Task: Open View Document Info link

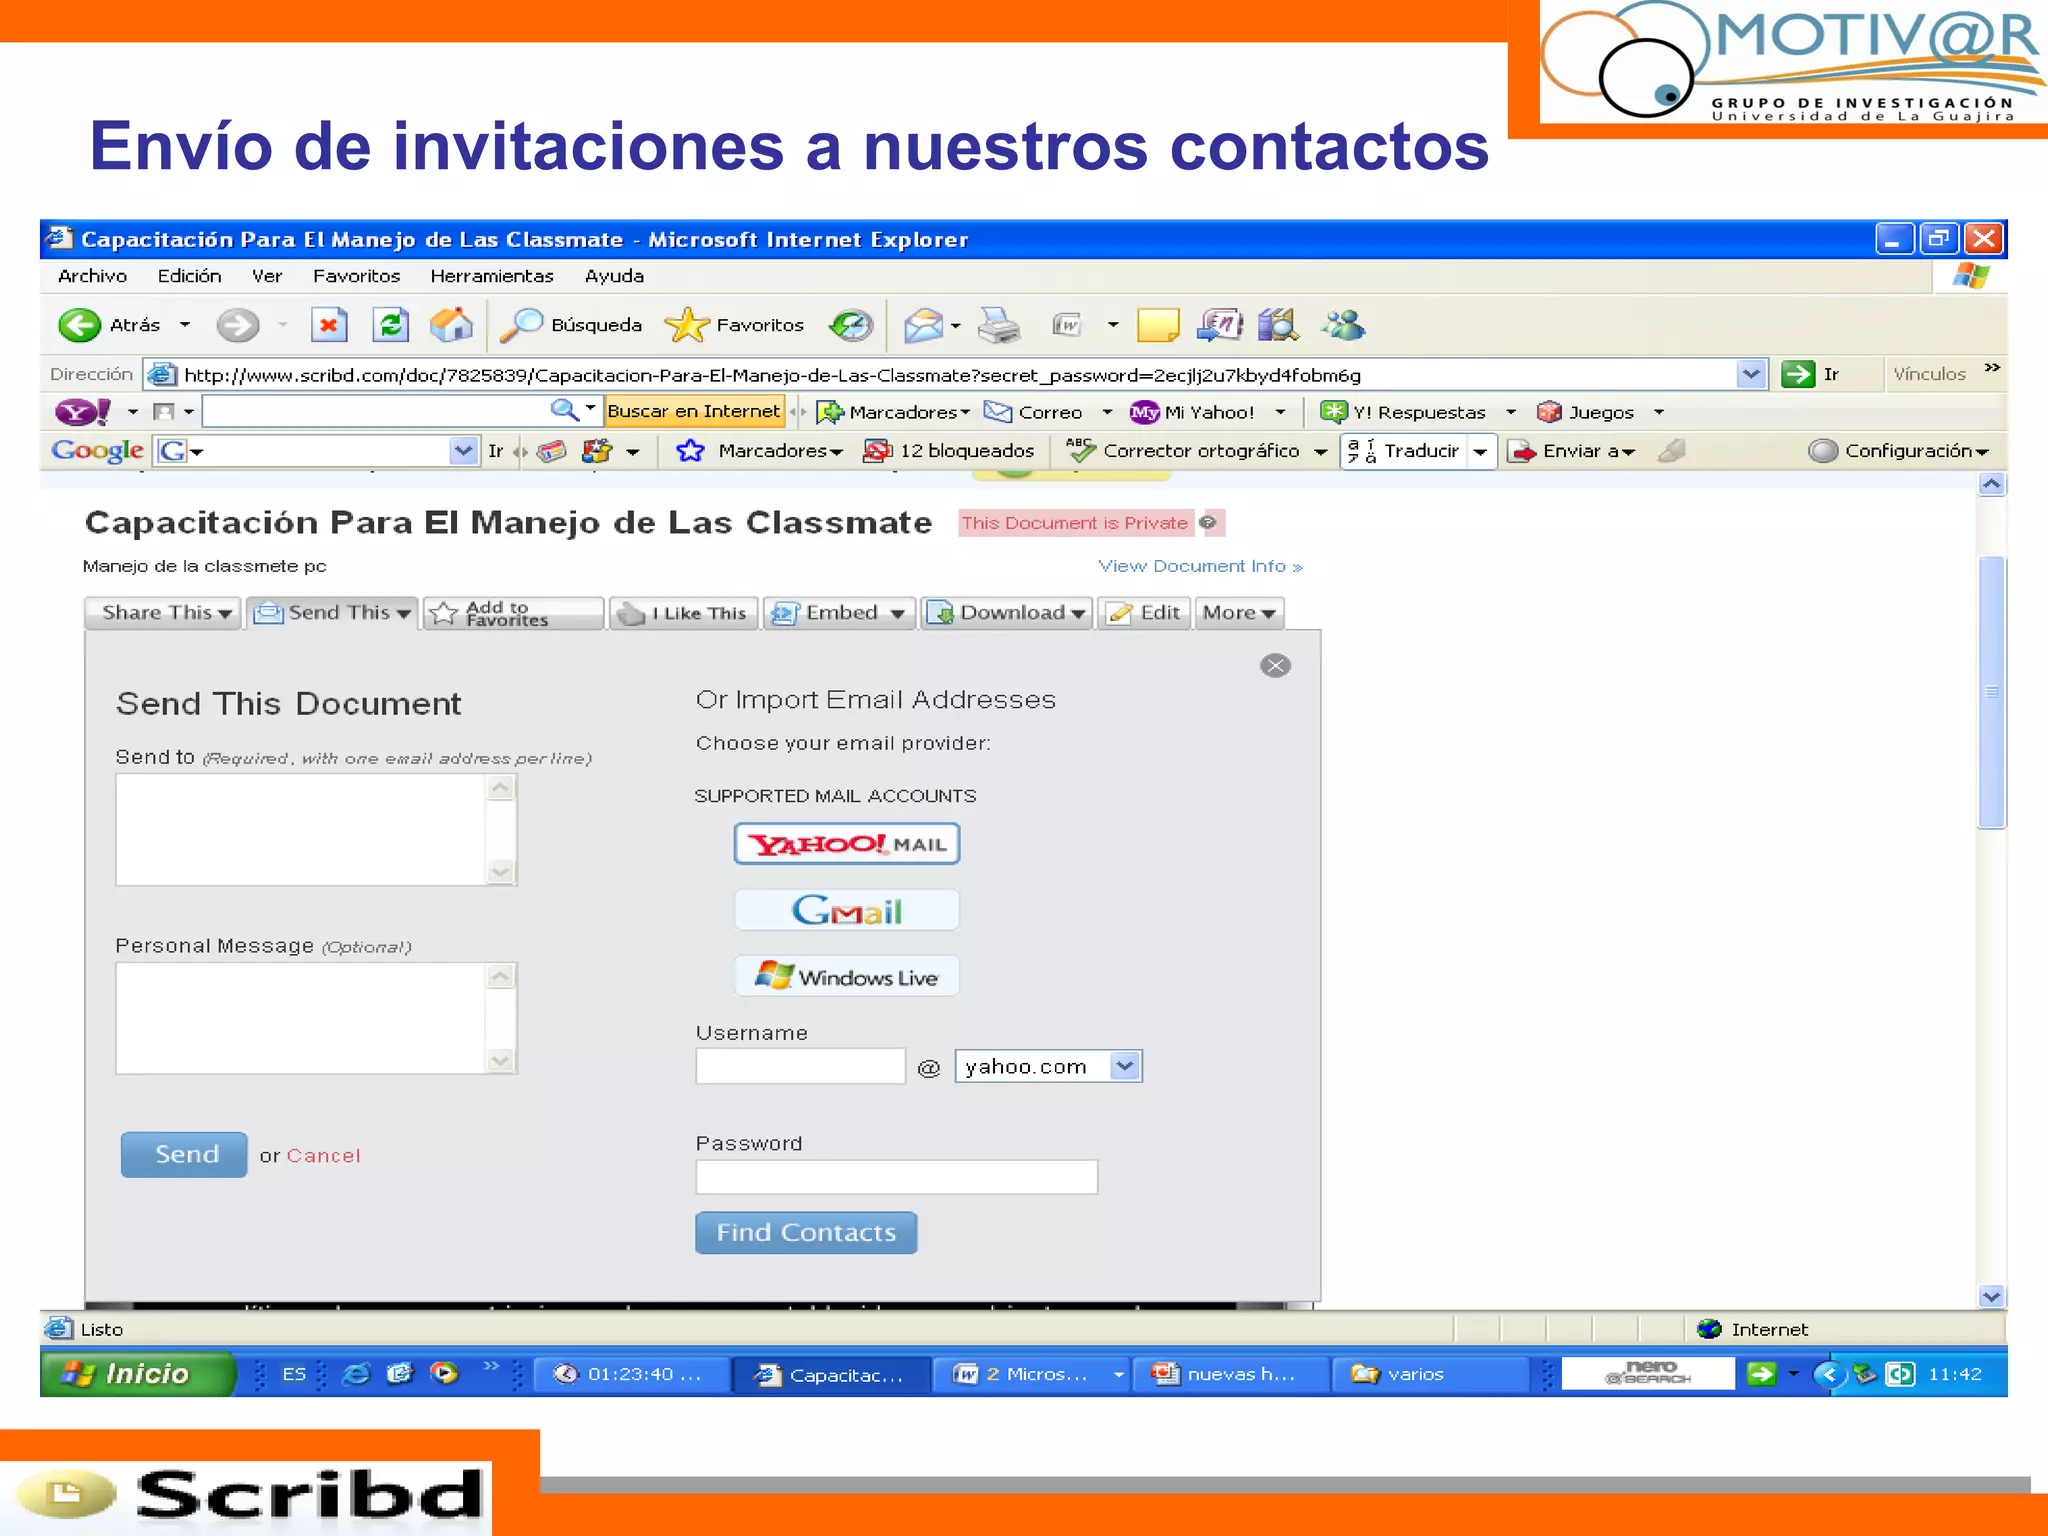Action: point(1200,566)
